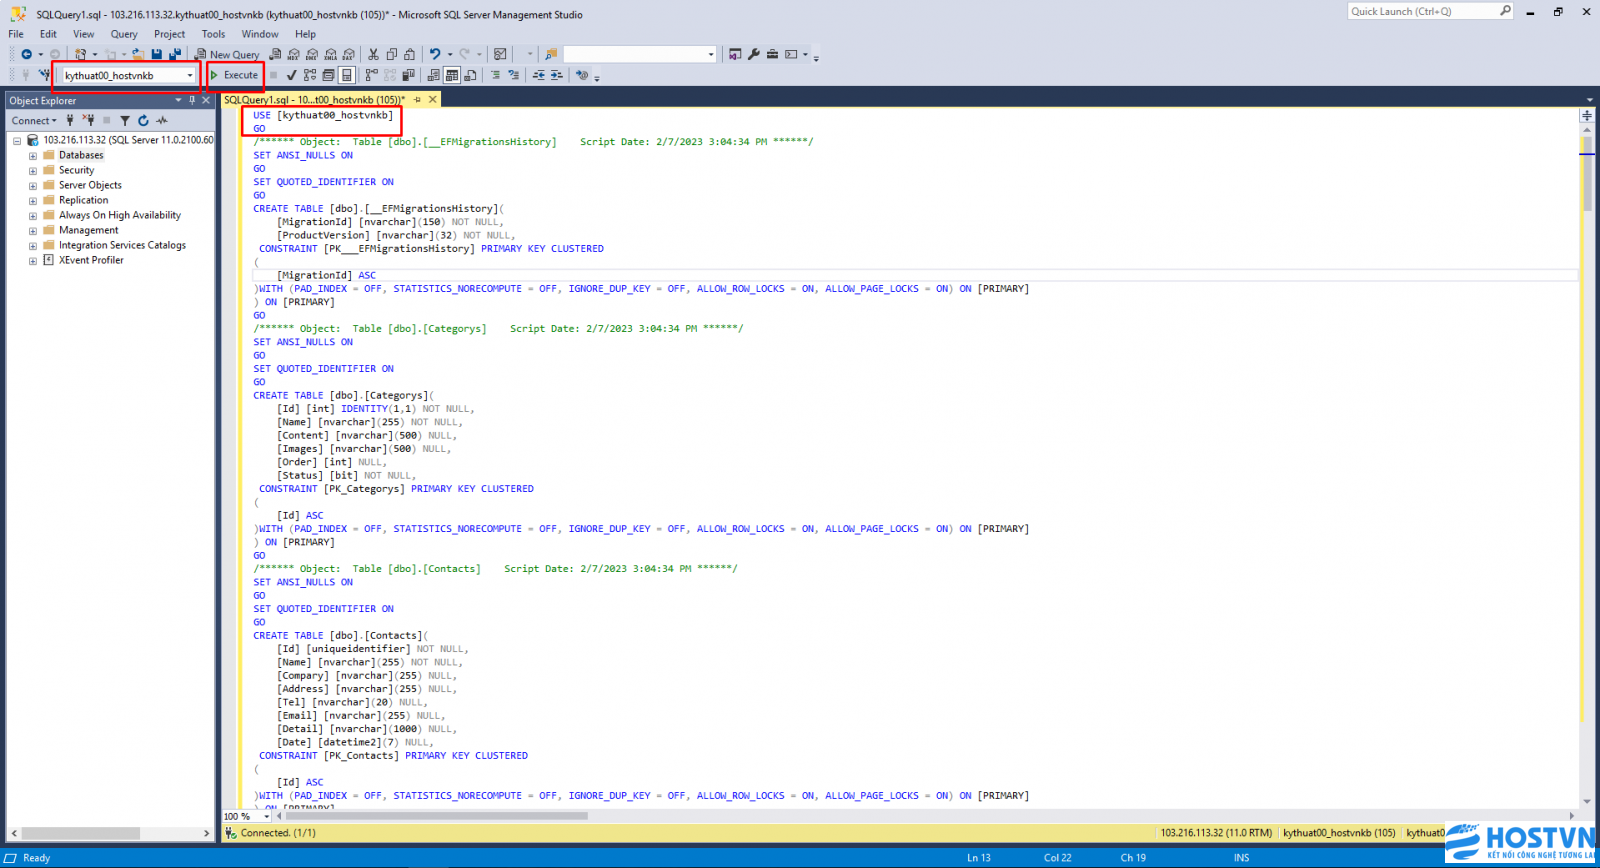The image size is (1600, 868).
Task: Expand the Management folder
Action: 33,231
